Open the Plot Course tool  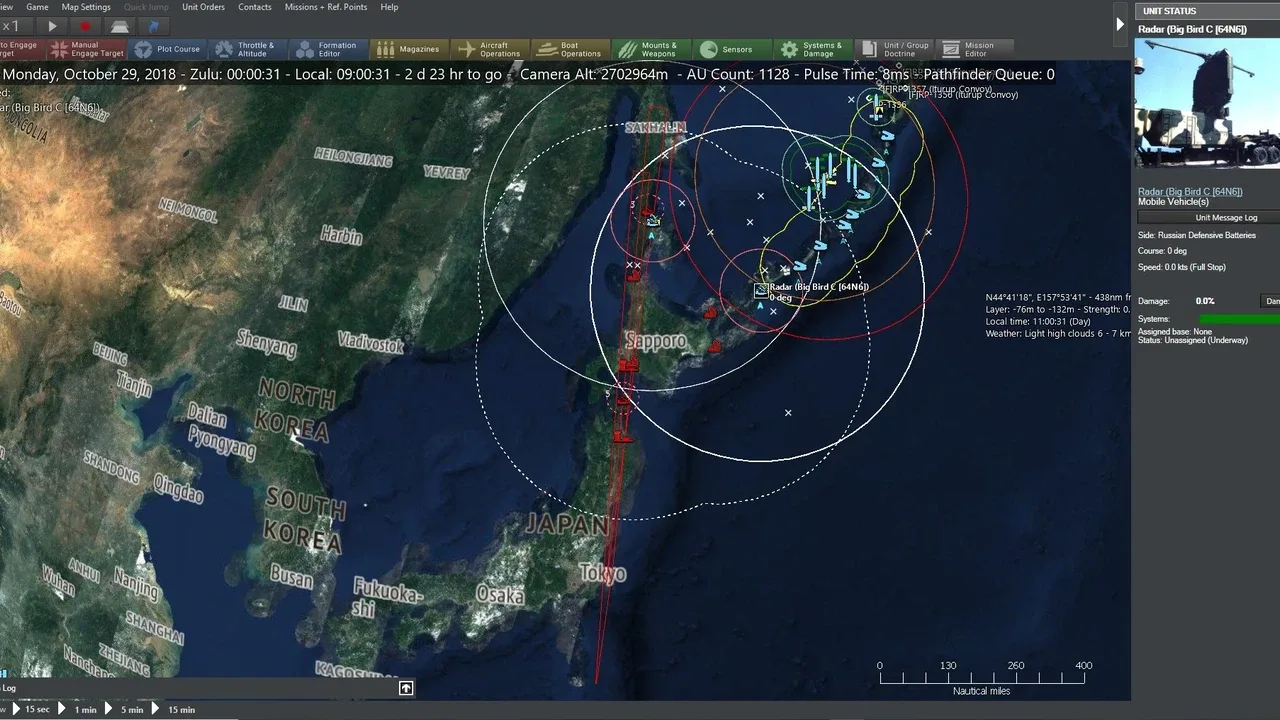pos(167,49)
